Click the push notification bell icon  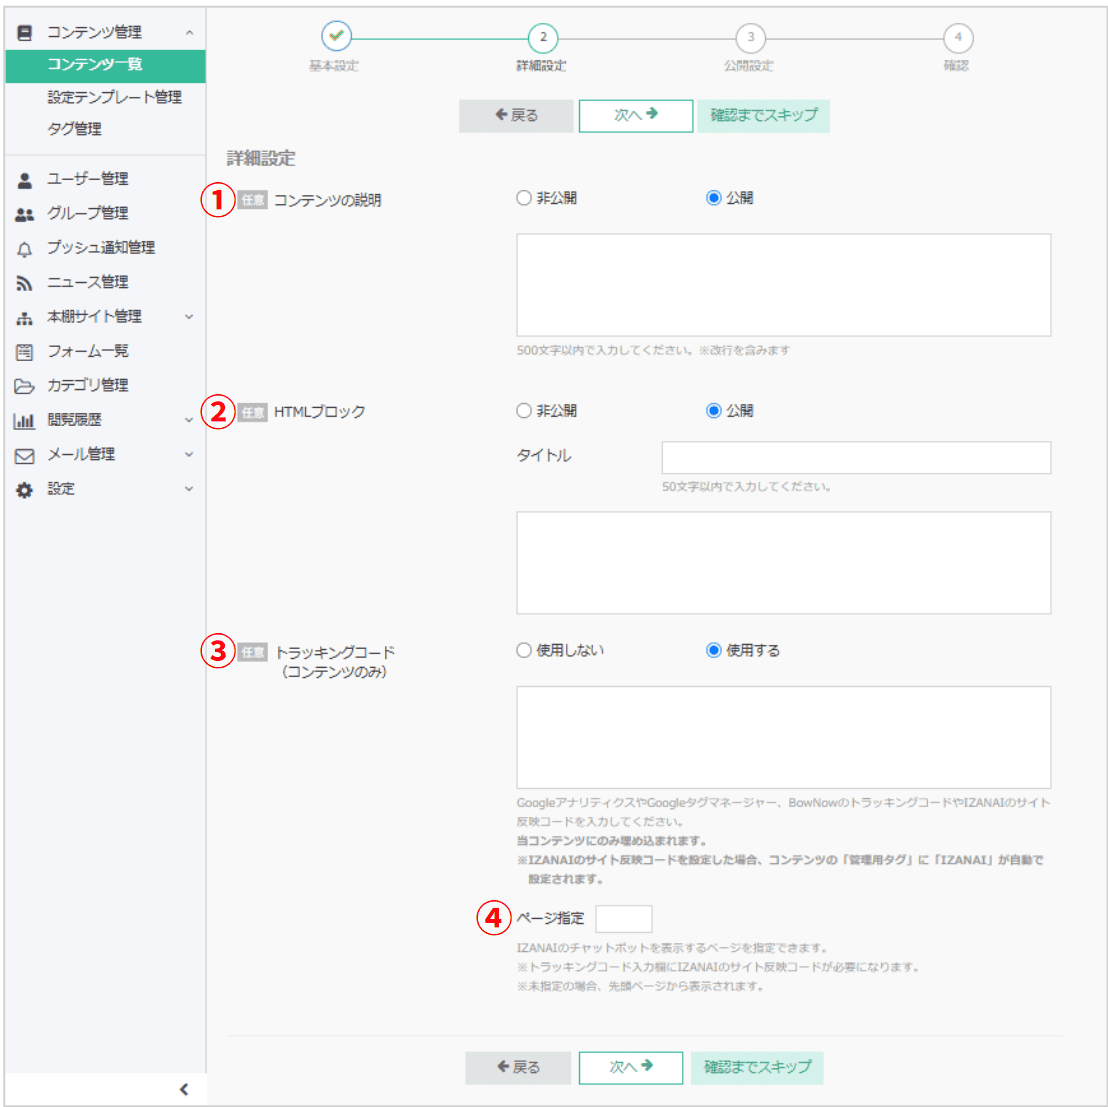click(x=25, y=249)
